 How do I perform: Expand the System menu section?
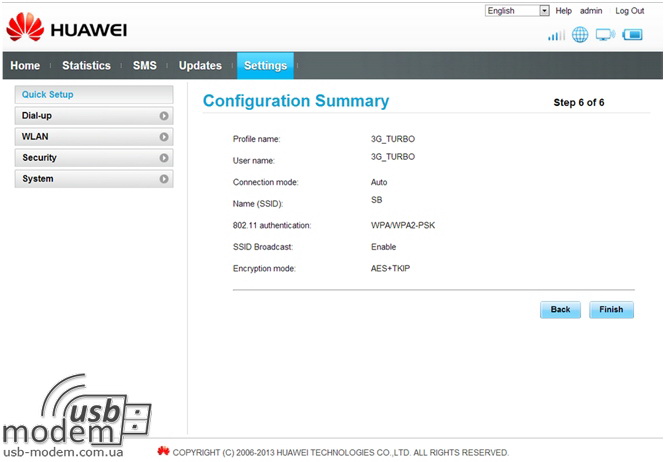pyautogui.click(x=94, y=179)
